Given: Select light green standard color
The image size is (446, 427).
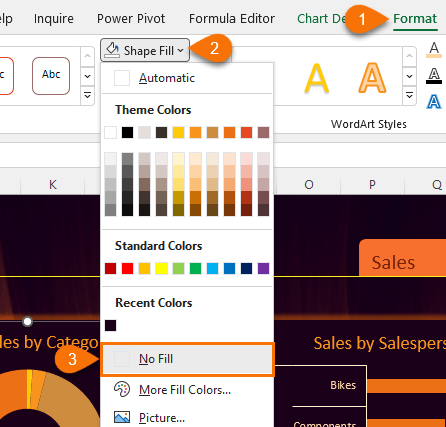Looking at the screenshot, I should tap(178, 268).
